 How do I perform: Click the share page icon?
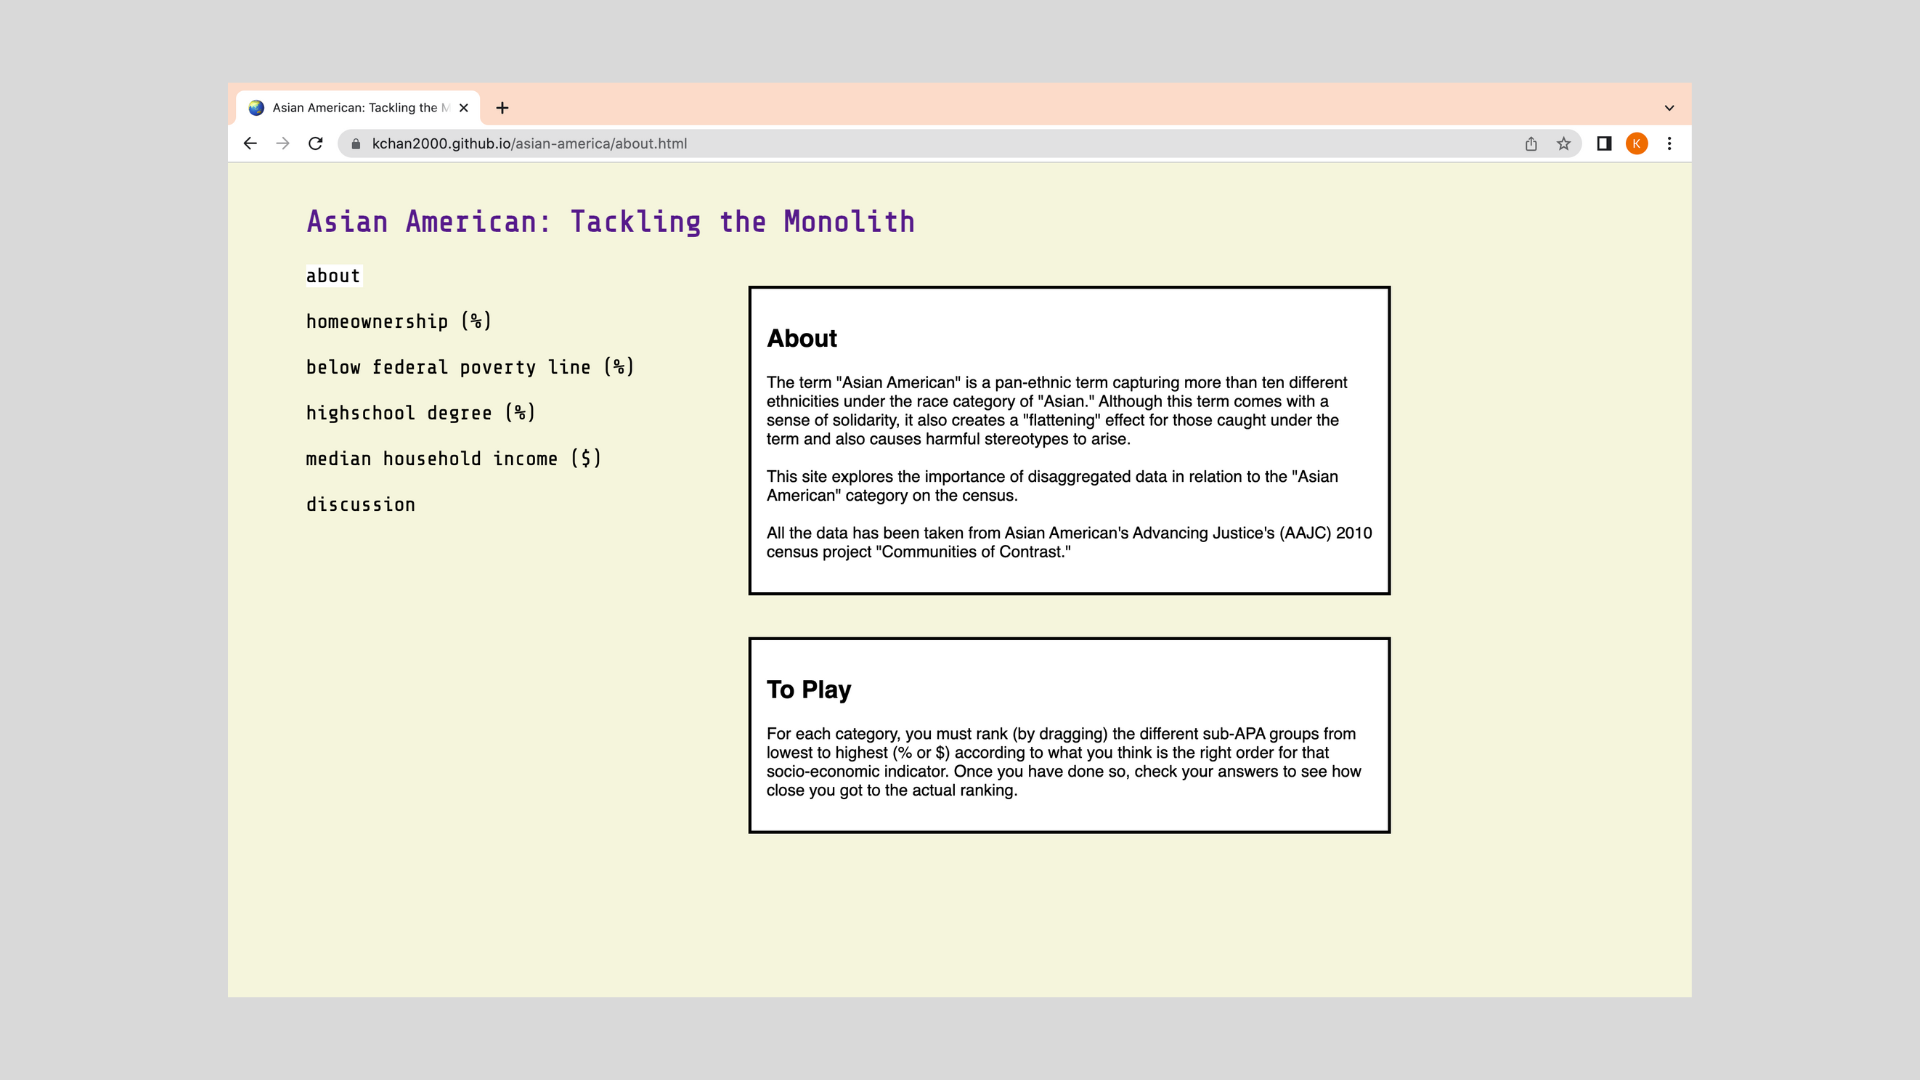[x=1531, y=144]
